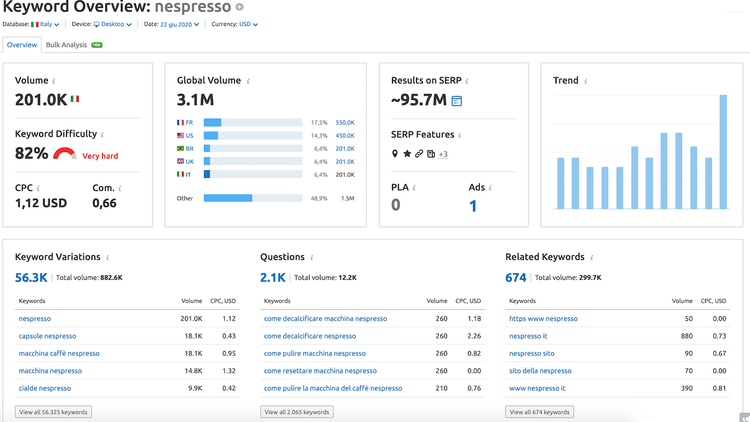This screenshot has height=422, width=750.
Task: Open the Device Desktop dropdown
Action: pos(112,24)
